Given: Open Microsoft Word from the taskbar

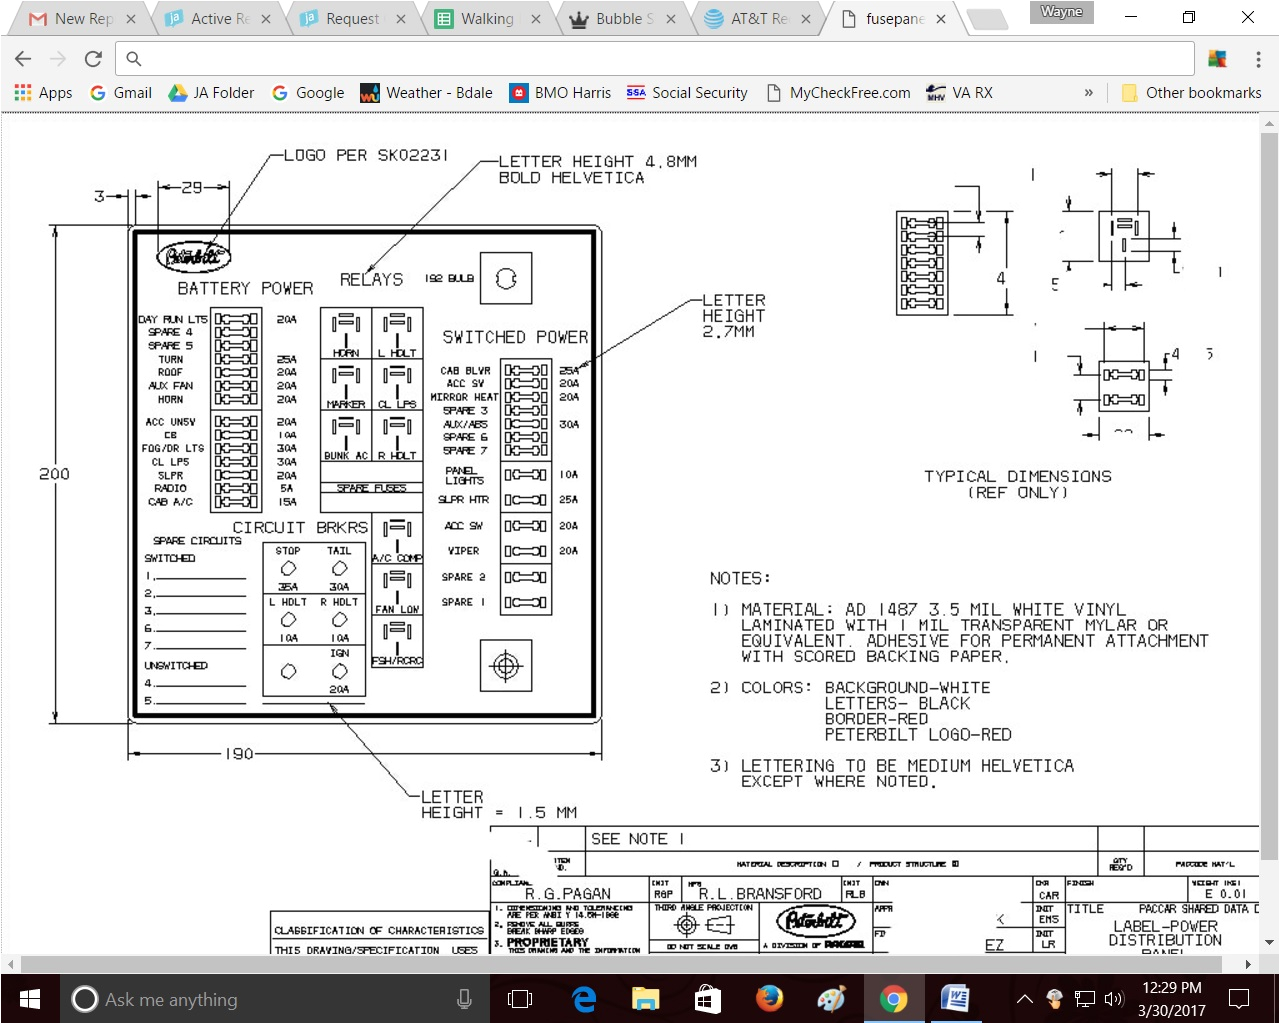Looking at the screenshot, I should tap(957, 998).
